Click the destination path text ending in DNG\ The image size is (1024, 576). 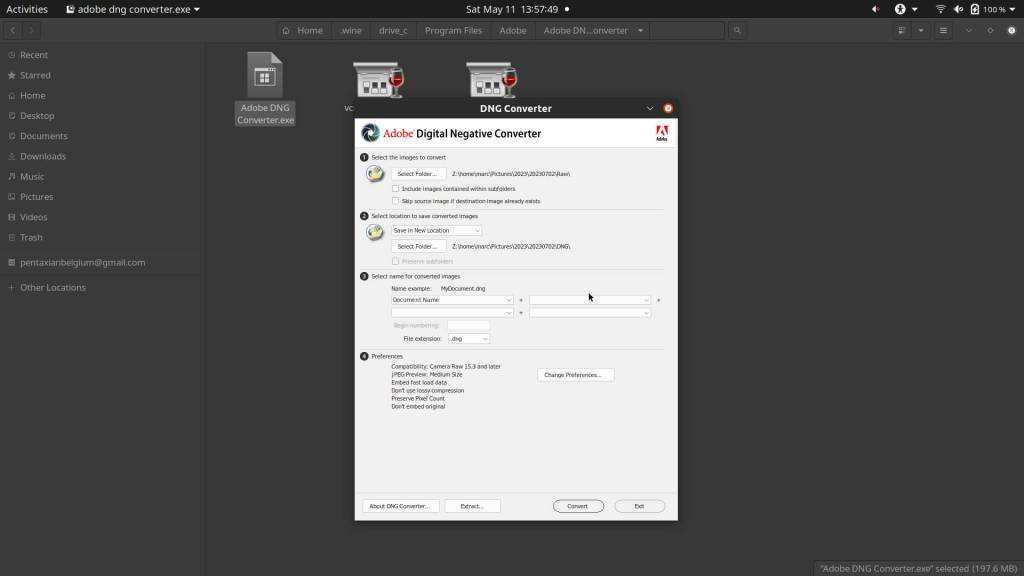click(511, 247)
